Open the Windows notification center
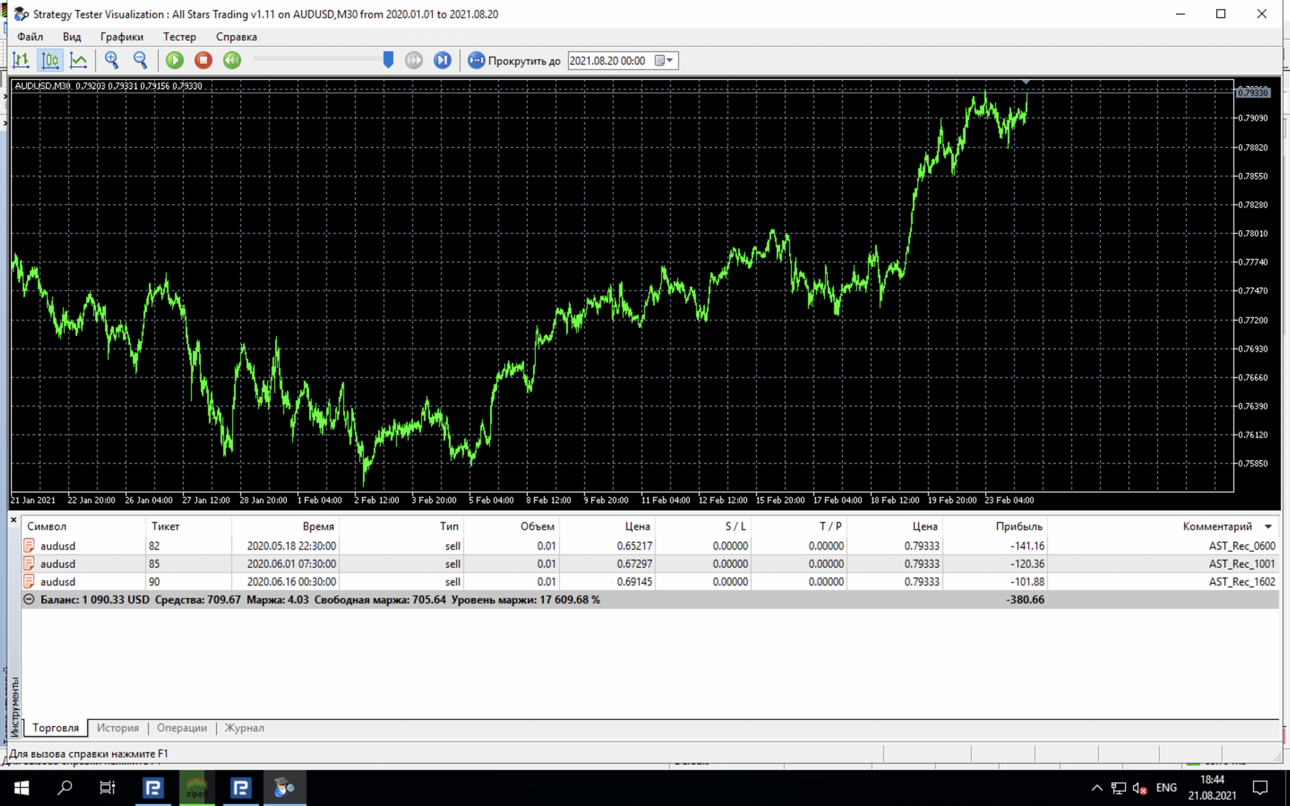1290x806 pixels. click(x=1261, y=788)
